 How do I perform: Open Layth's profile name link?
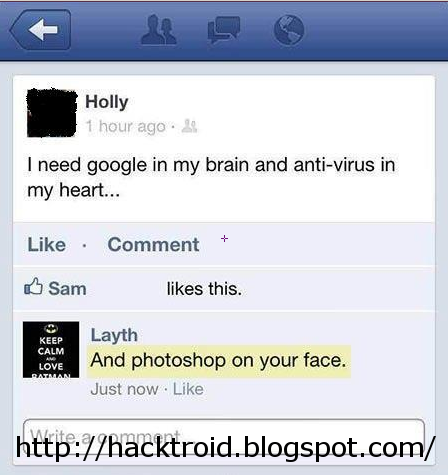point(114,335)
